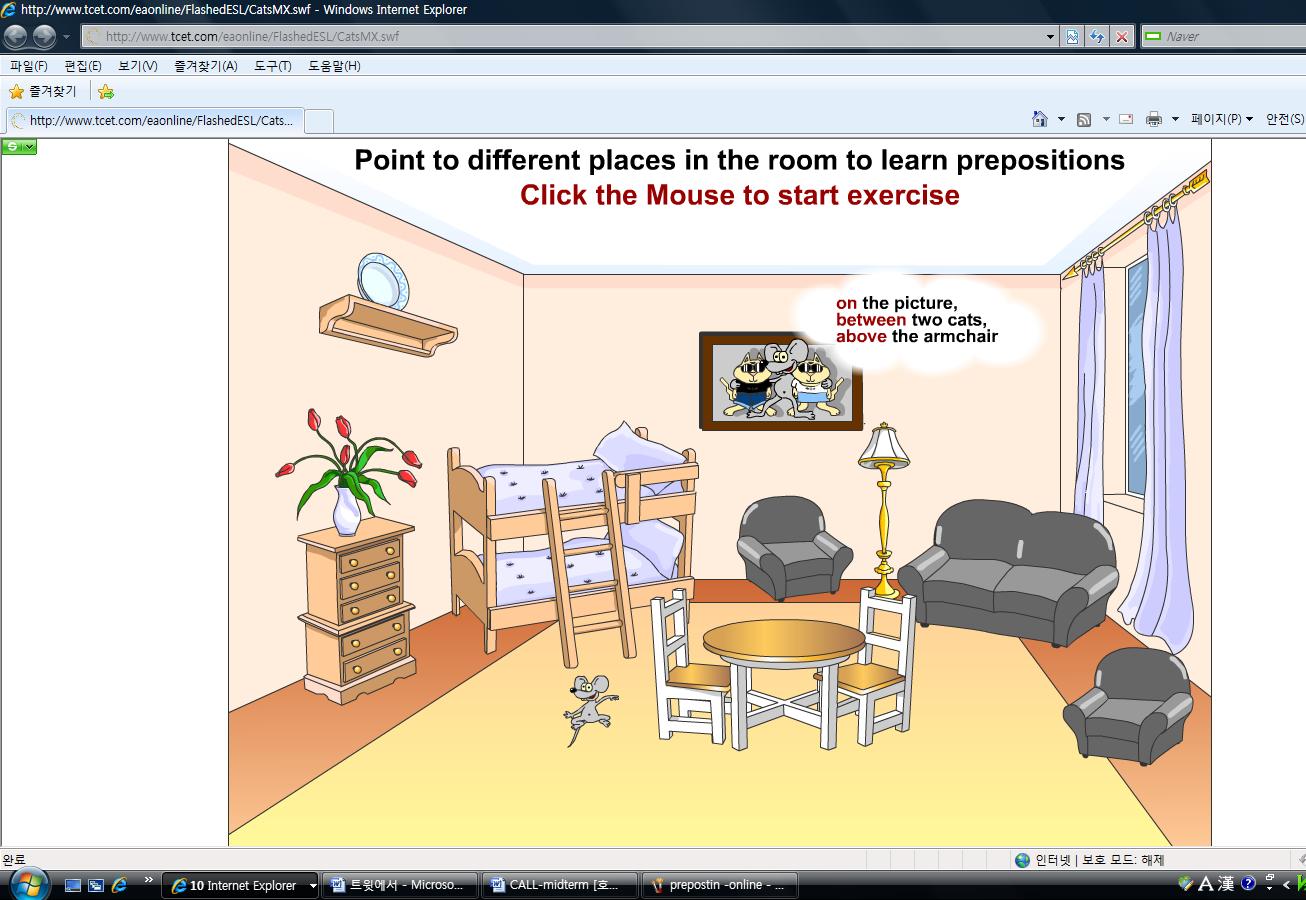Screen dimensions: 1306x900
Task: Click the 즐겨찾기 favorites star icon
Action: coord(18,91)
